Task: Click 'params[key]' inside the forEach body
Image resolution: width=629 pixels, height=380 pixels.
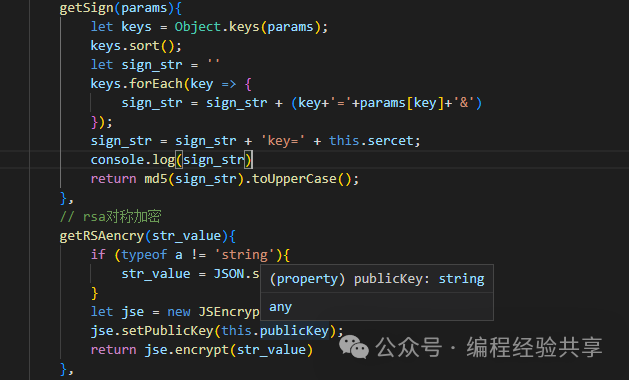Action: click(402, 103)
